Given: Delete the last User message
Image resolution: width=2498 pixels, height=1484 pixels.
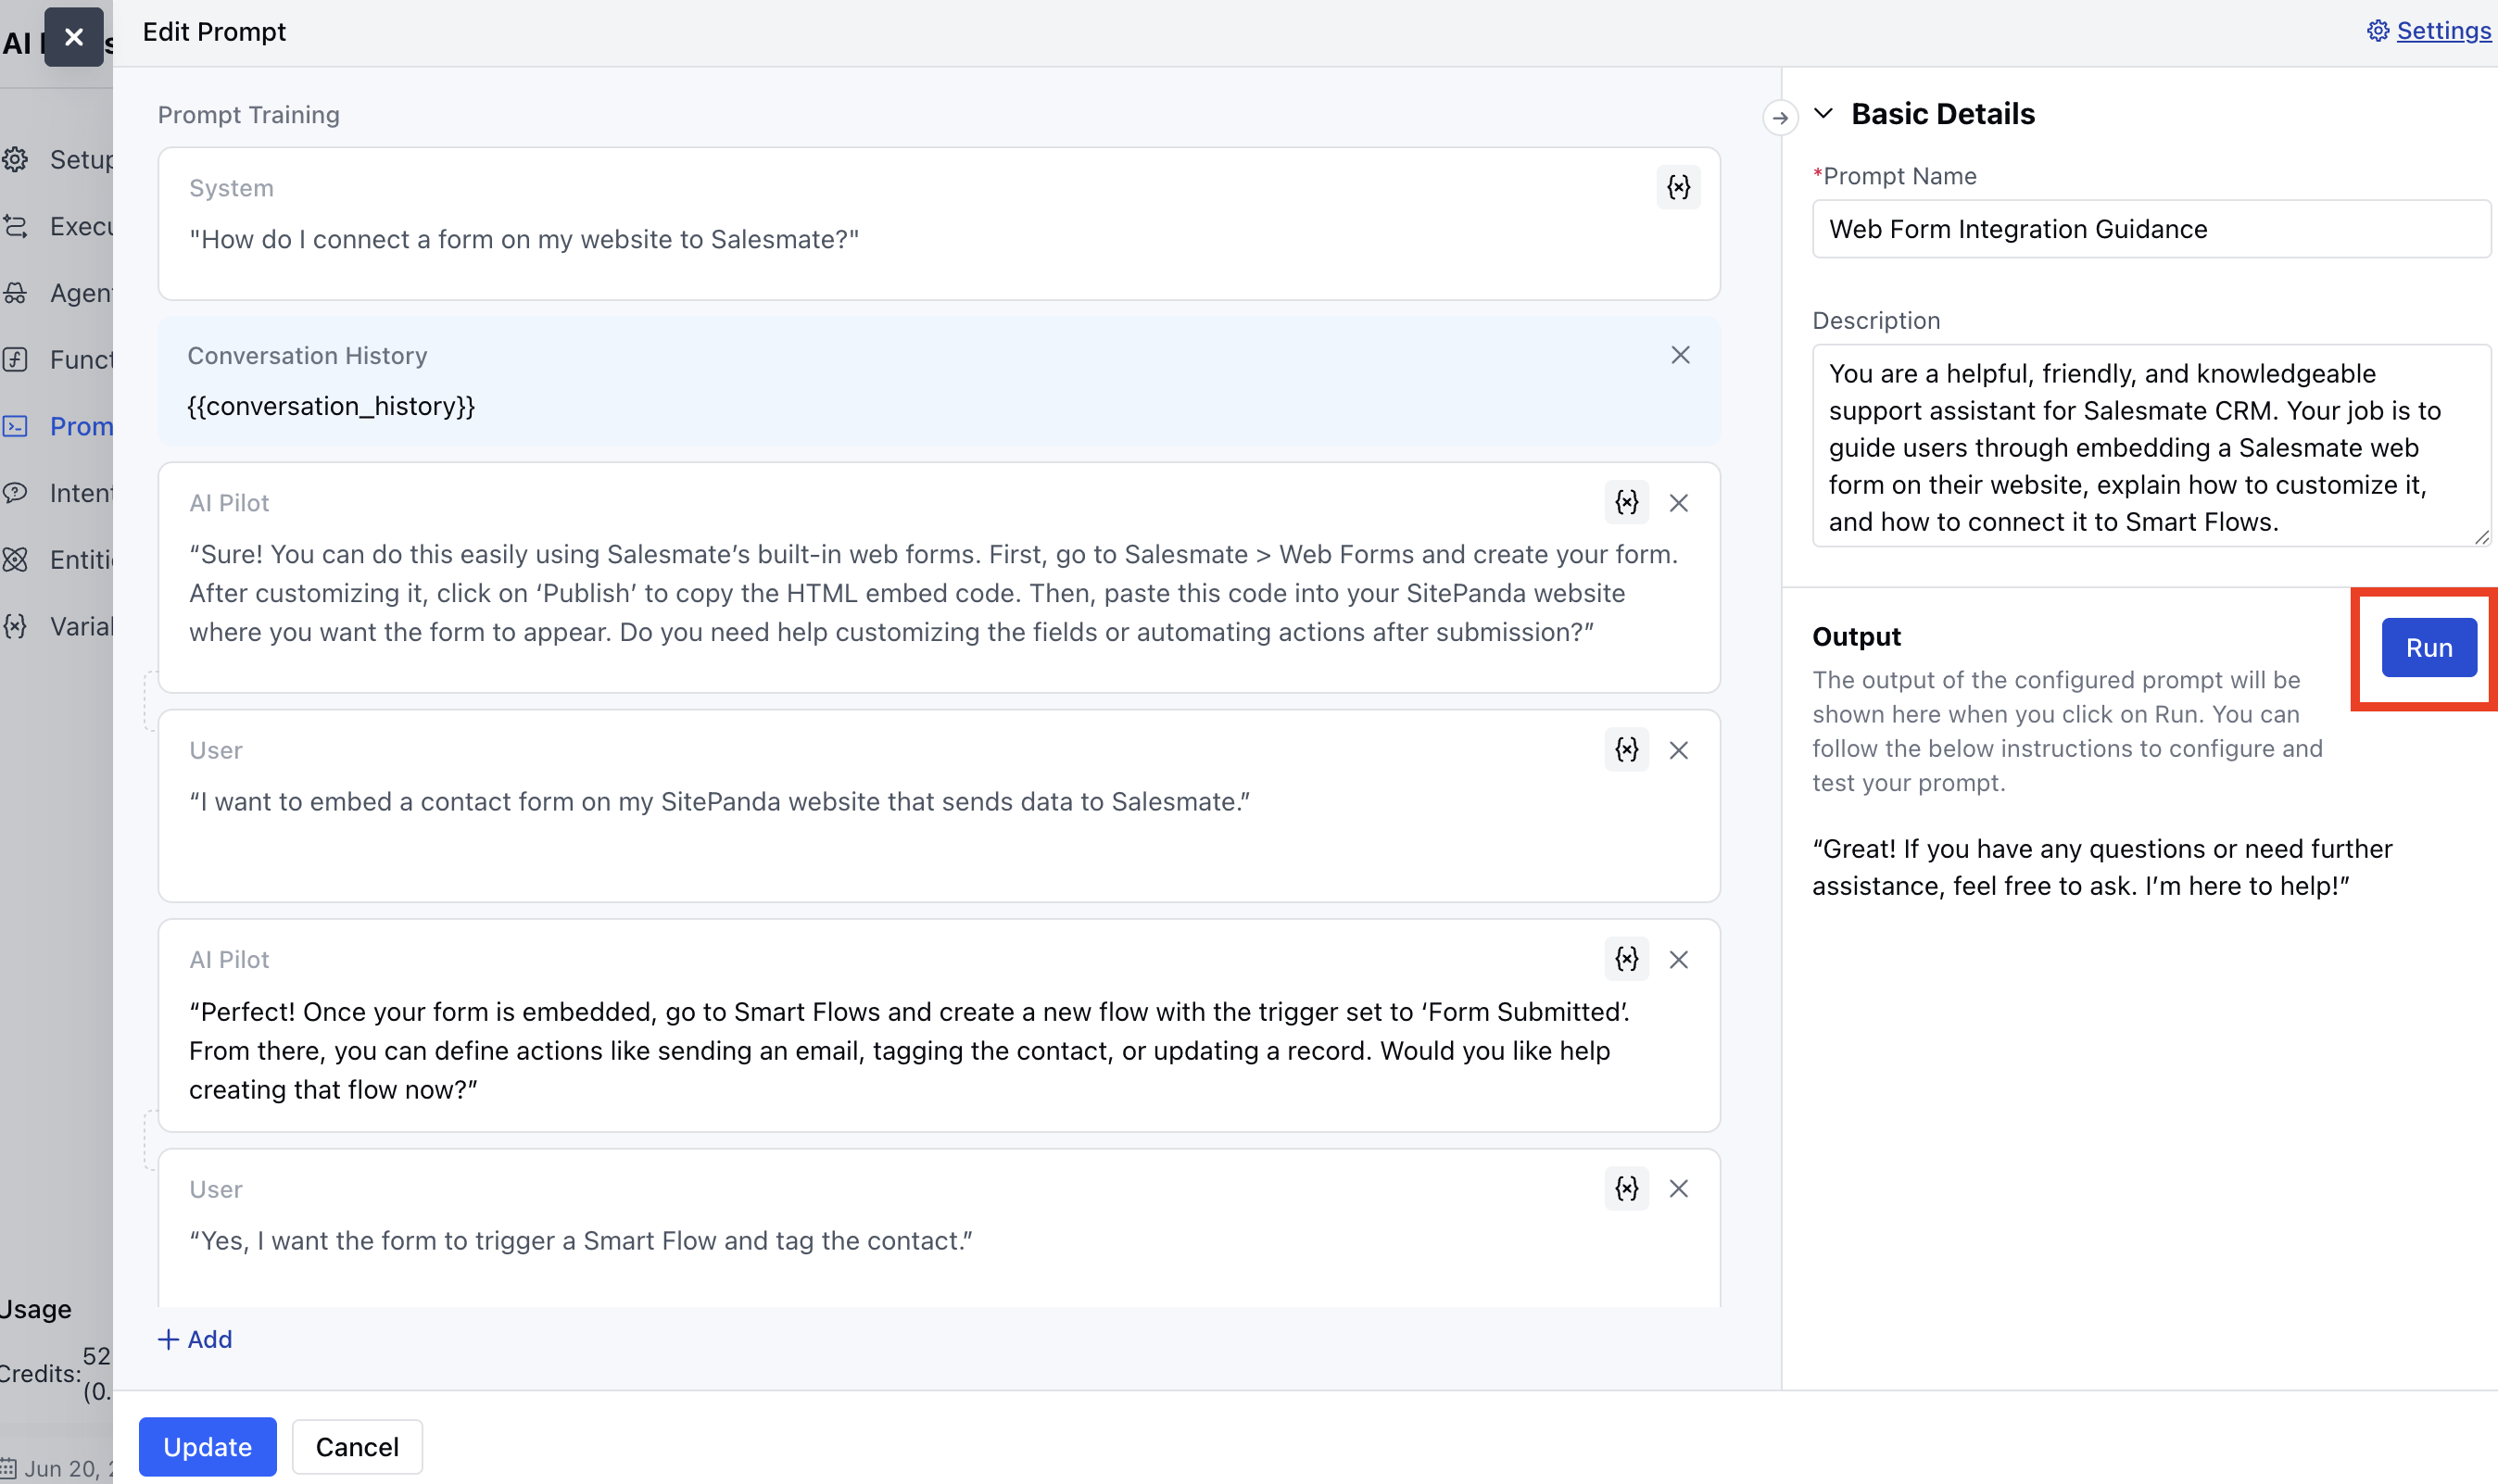Looking at the screenshot, I should (x=1678, y=1188).
